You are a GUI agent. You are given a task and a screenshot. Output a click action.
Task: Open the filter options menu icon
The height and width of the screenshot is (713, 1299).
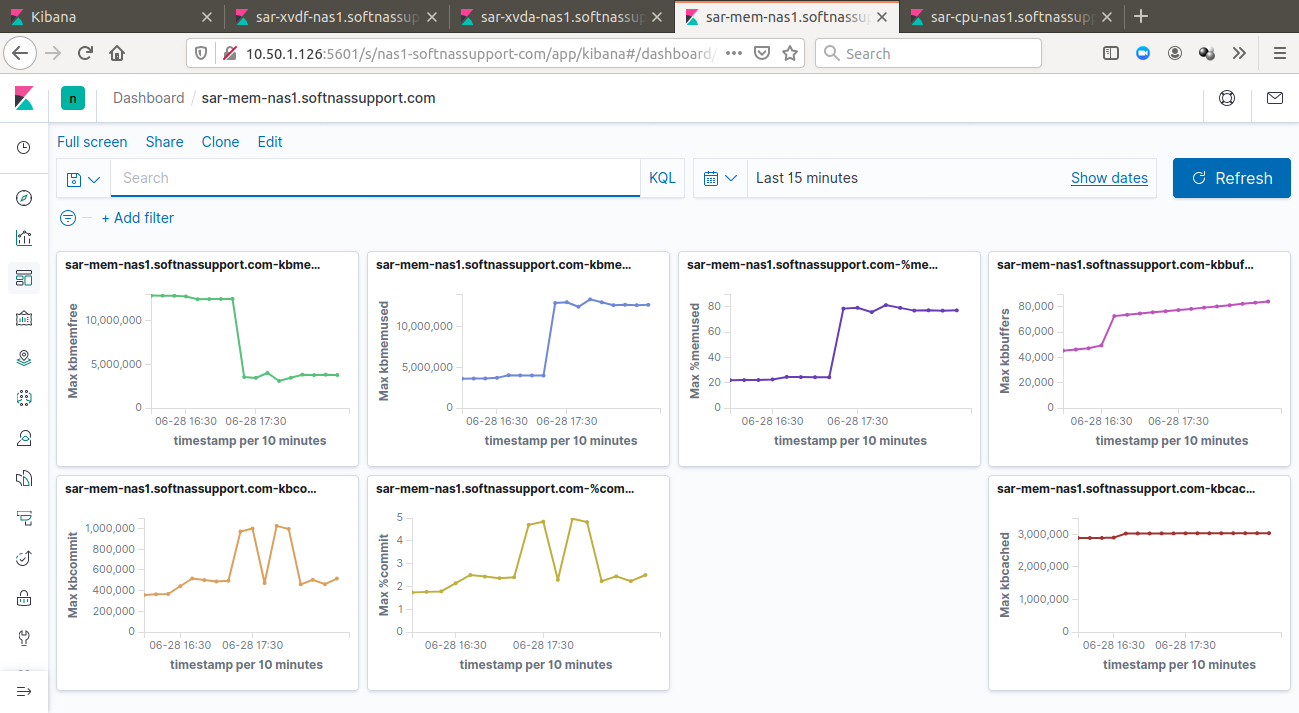coord(68,218)
